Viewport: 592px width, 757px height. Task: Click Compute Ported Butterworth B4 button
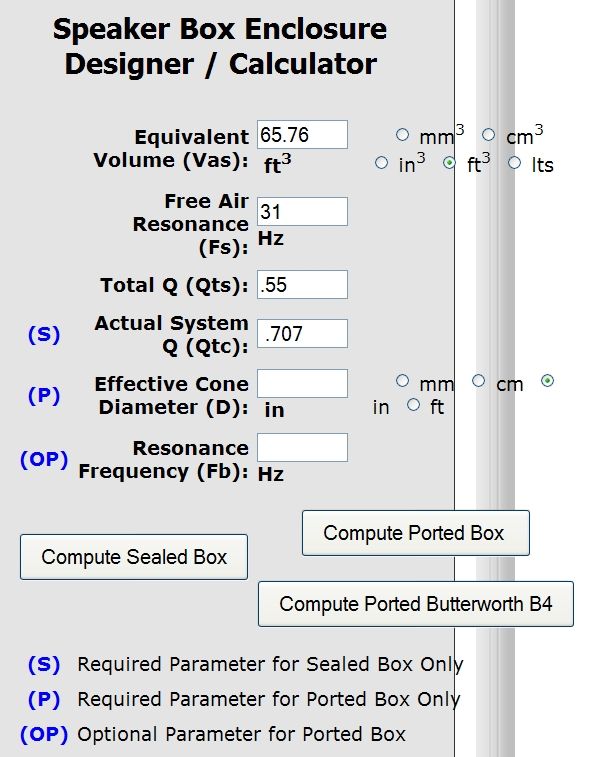[x=416, y=604]
